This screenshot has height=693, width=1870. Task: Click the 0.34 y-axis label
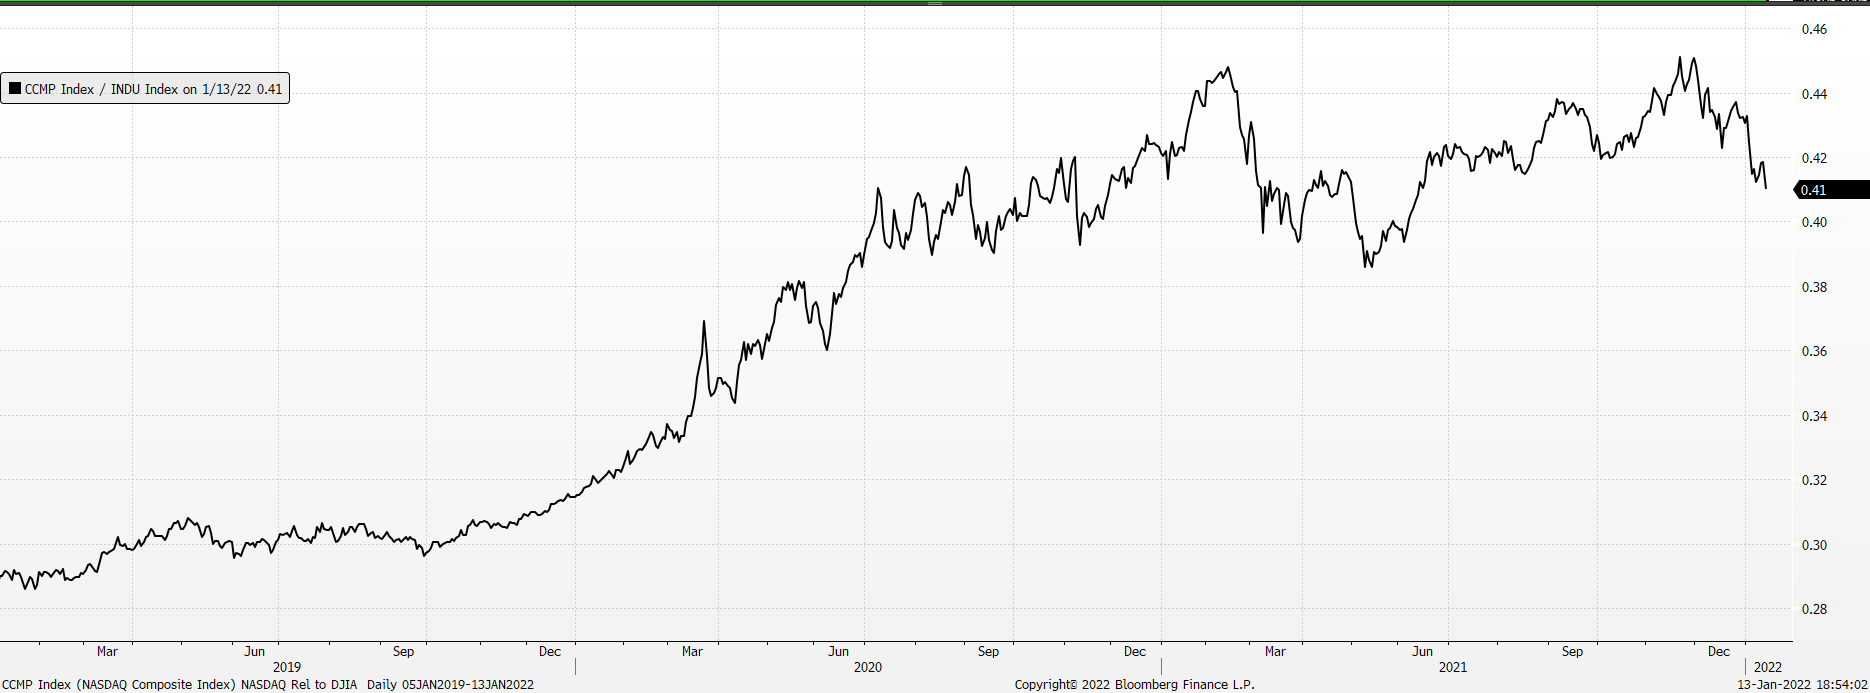point(1814,416)
